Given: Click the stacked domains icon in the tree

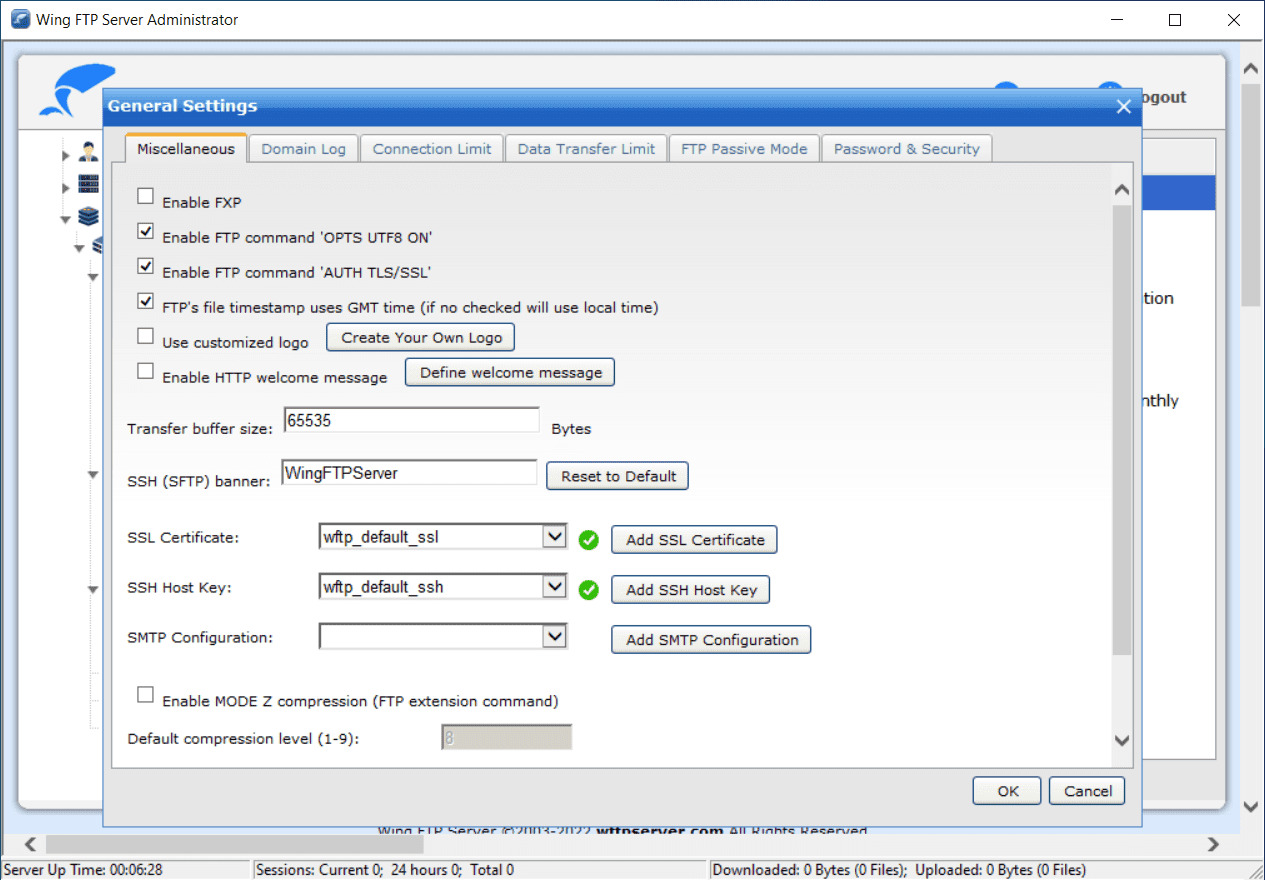Looking at the screenshot, I should (x=89, y=217).
